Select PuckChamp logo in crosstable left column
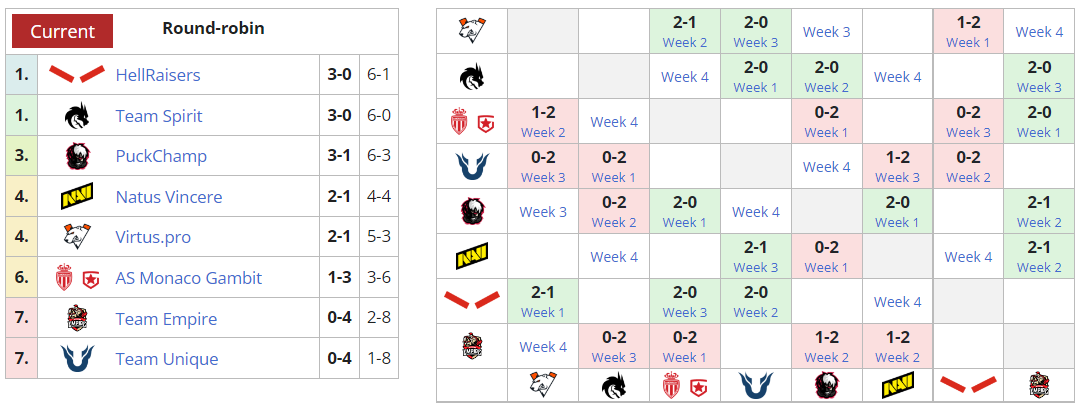 (471, 212)
